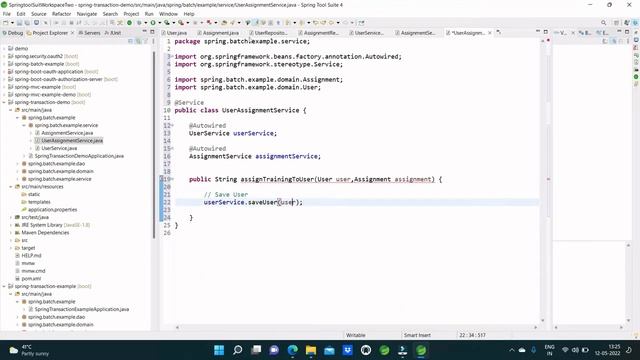Image resolution: width=640 pixels, height=360 pixels.
Task: Open Microsoft Edge from the taskbar
Action: 293,350
